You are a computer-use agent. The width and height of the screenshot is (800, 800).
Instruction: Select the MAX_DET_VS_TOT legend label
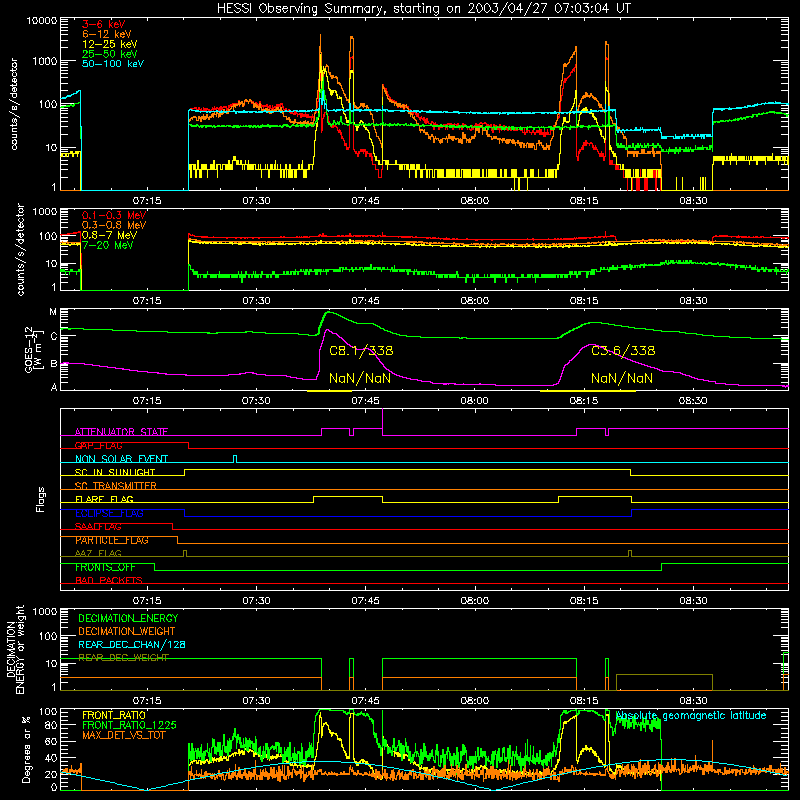click(123, 735)
